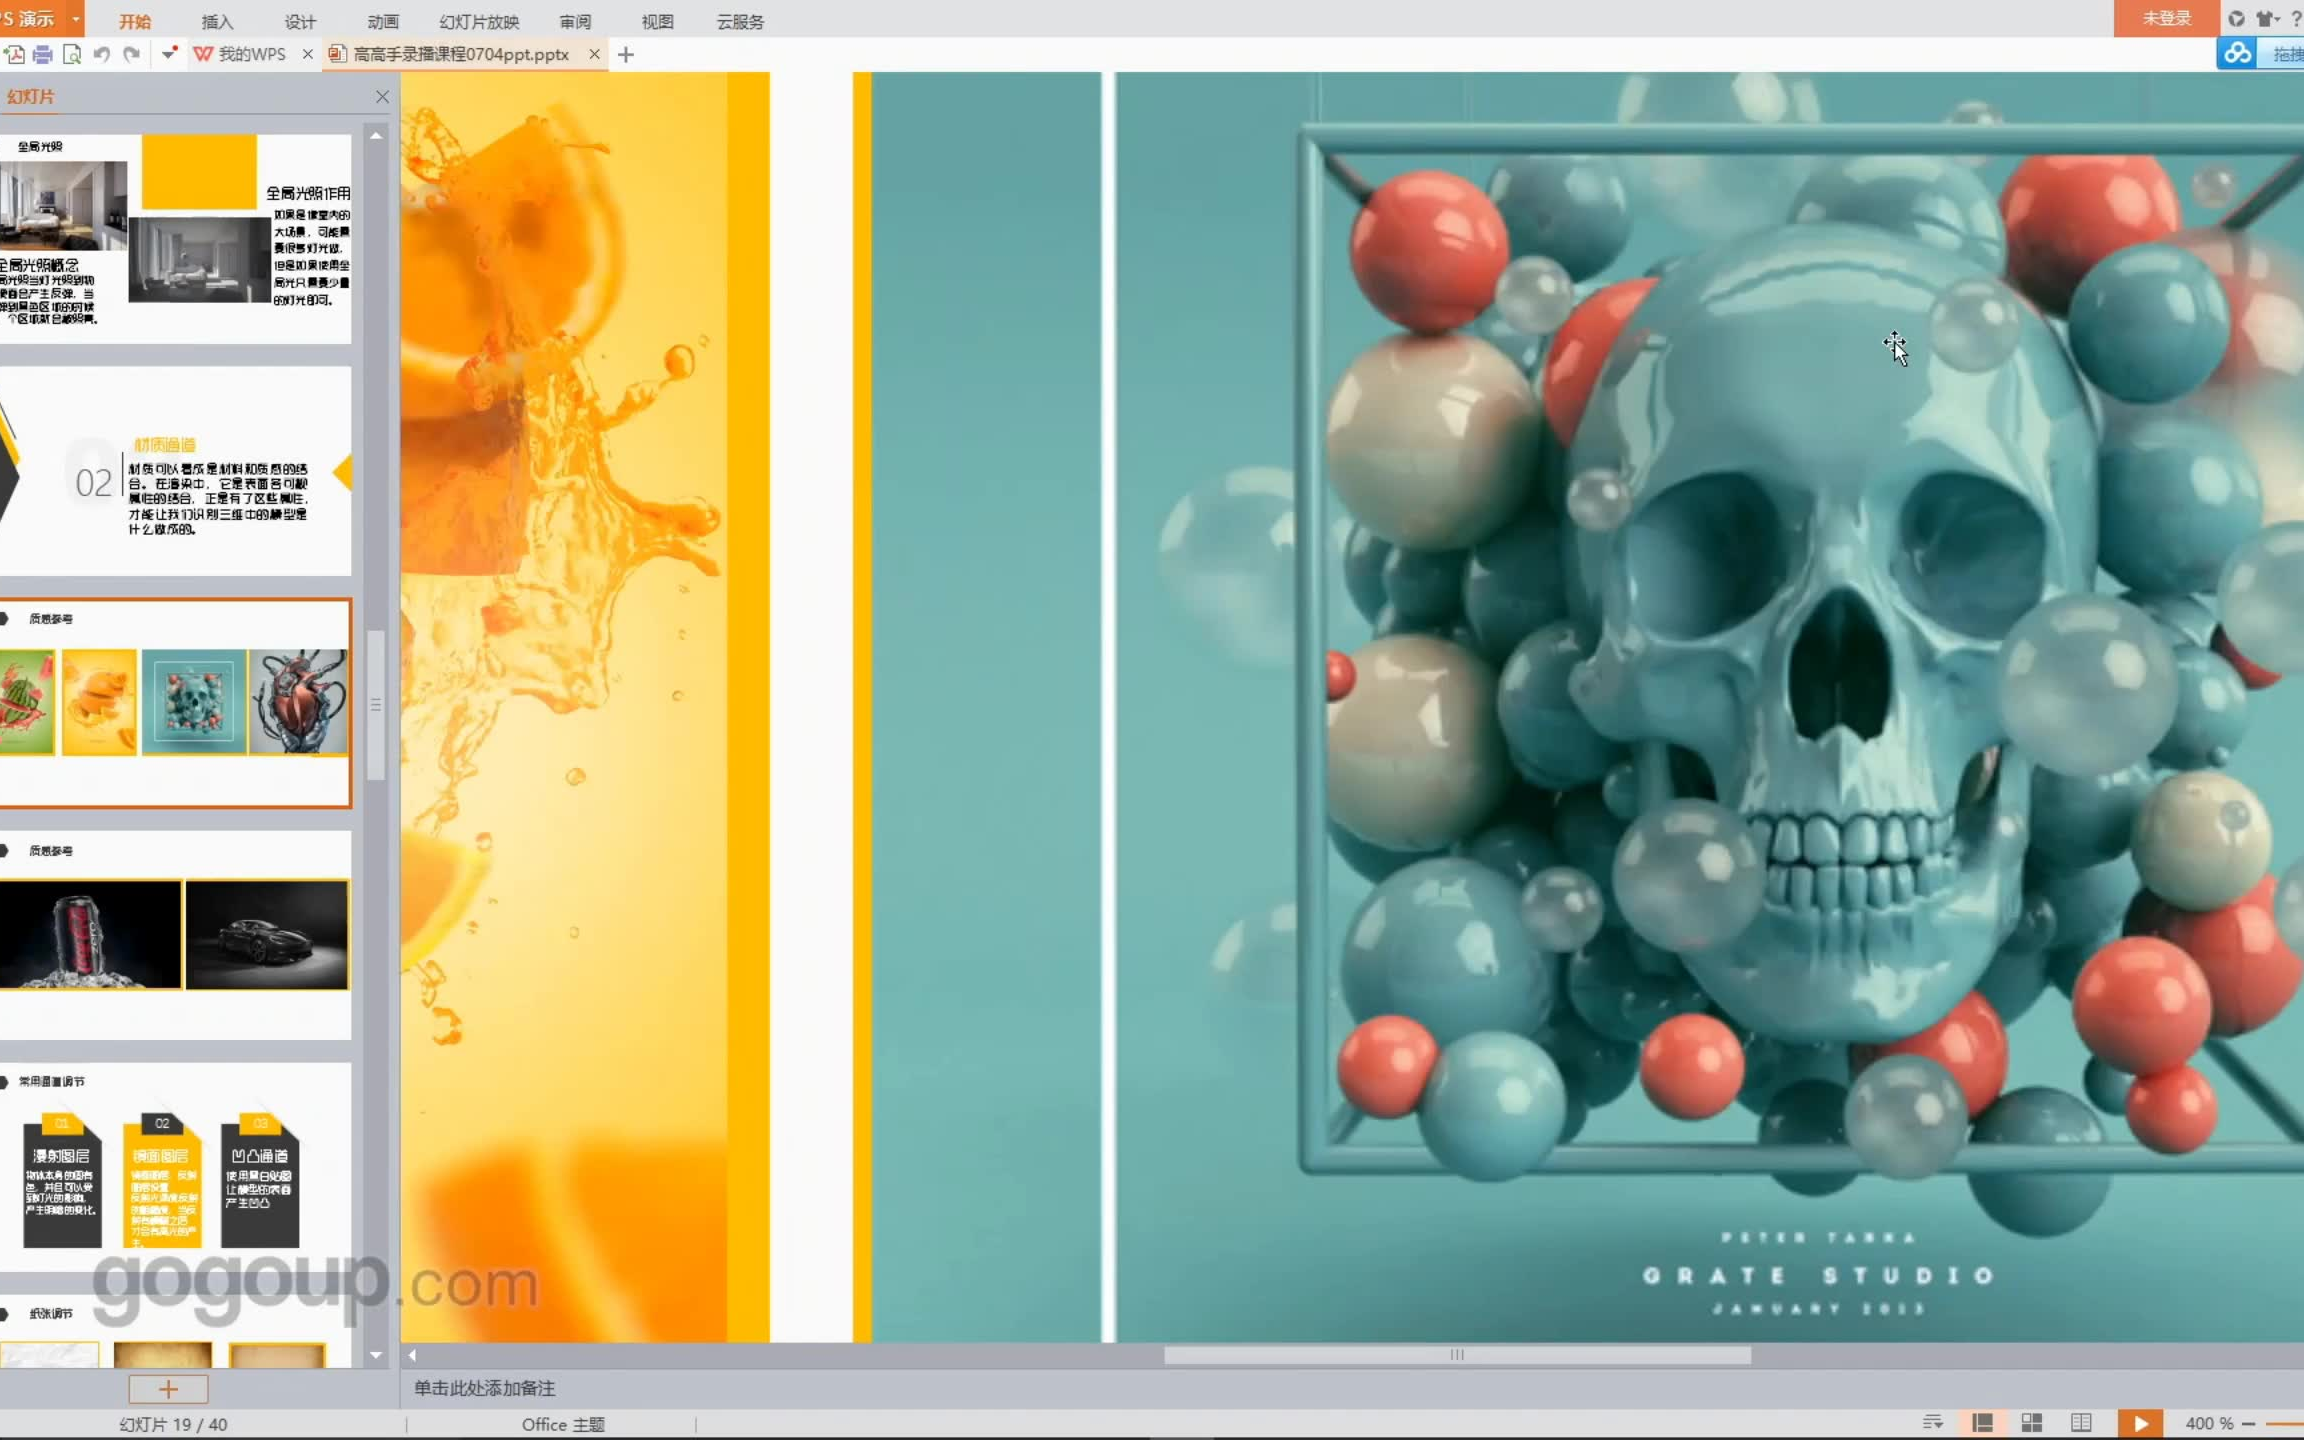
Task: Add a new document tab with plus
Action: tap(626, 55)
